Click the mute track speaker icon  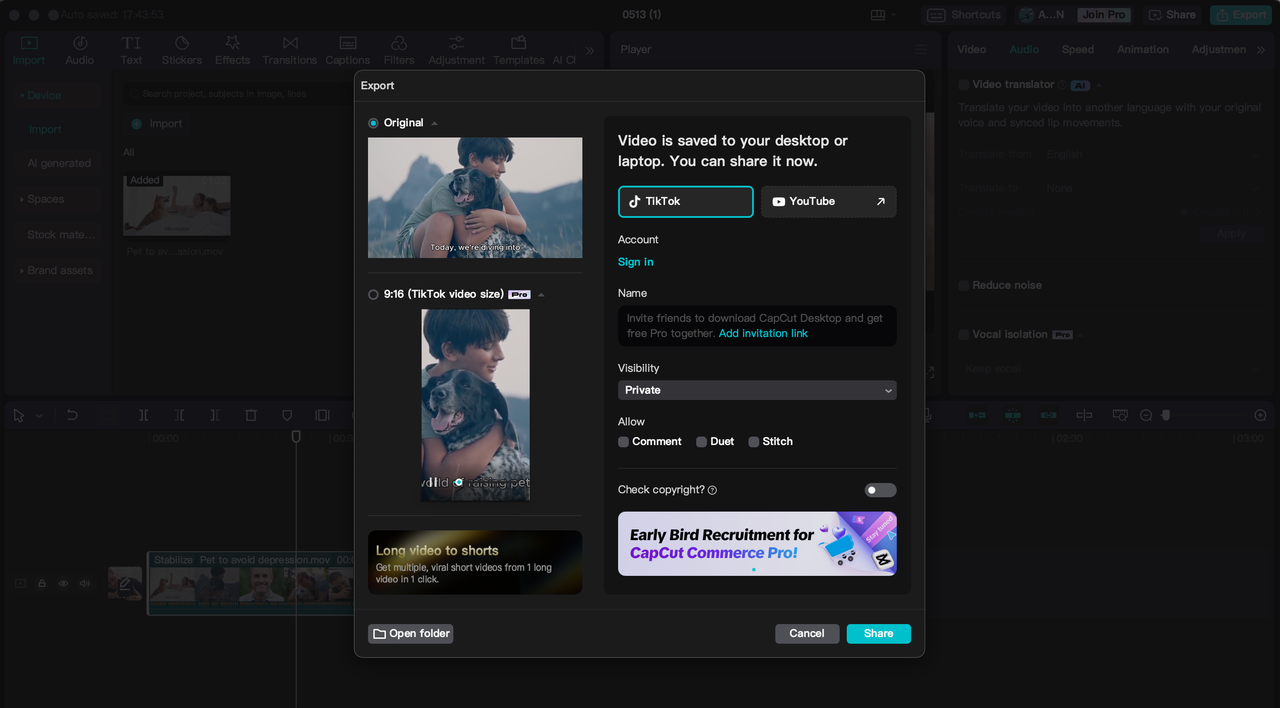point(85,583)
